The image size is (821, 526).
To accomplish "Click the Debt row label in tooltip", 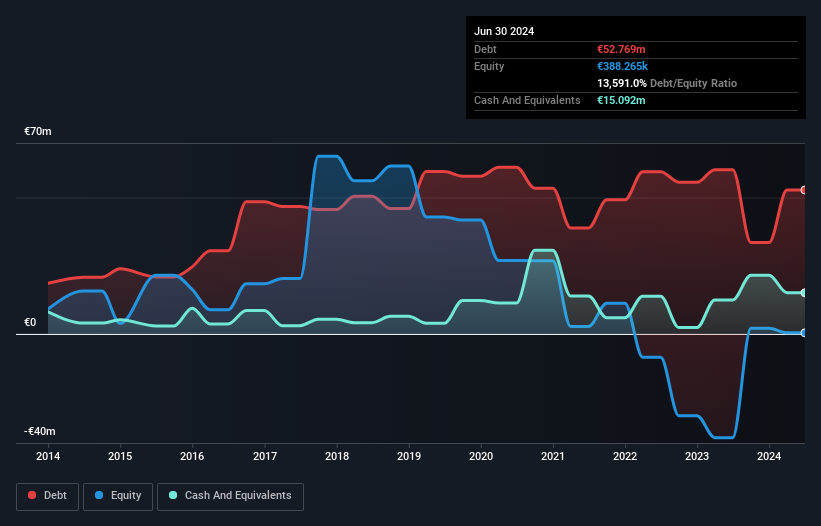I will 485,49.
